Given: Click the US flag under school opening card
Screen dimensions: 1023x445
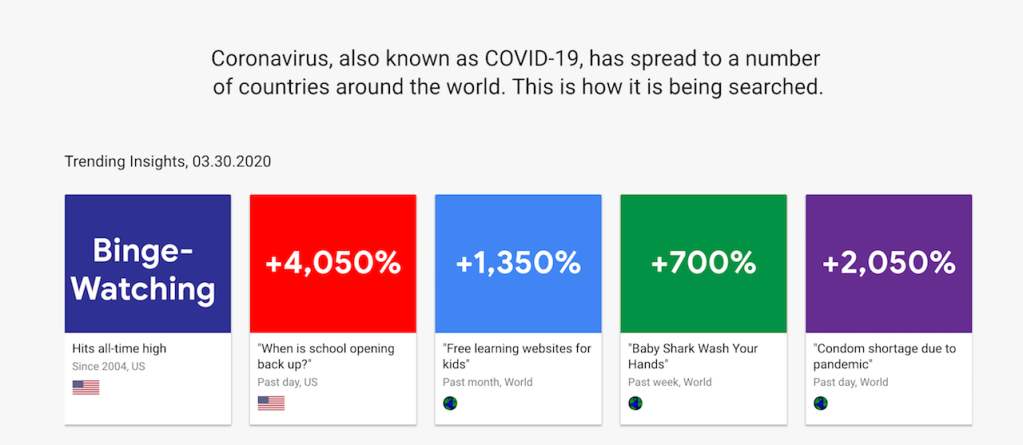Looking at the screenshot, I should click(271, 403).
